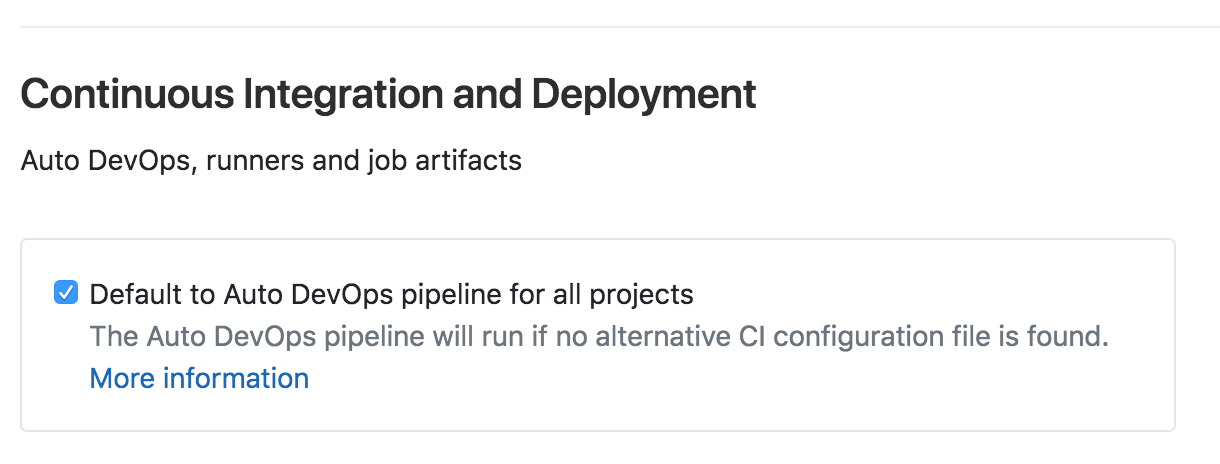Click the Auto DevOps pipeline help description text
1220x464 pixels.
[600, 336]
